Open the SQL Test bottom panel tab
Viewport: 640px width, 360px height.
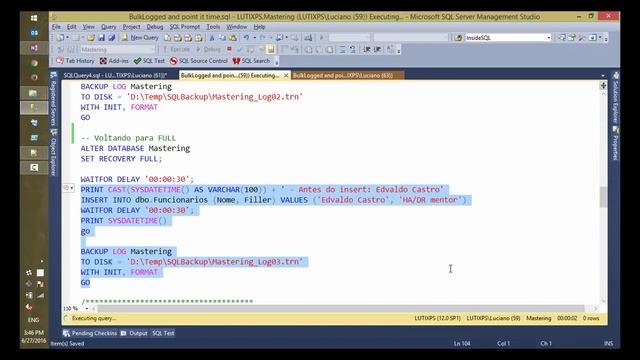[x=163, y=333]
